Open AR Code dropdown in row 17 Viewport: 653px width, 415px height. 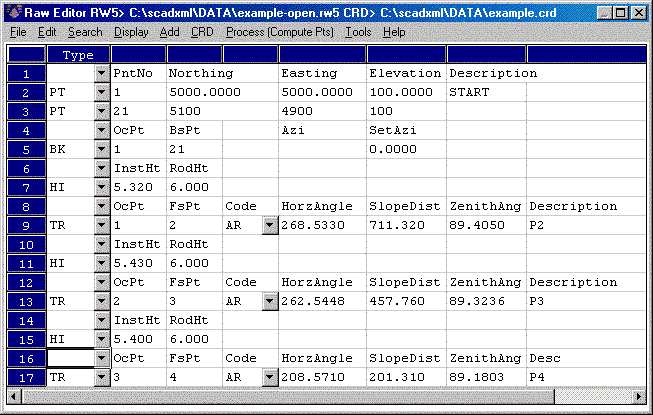[x=270, y=378]
